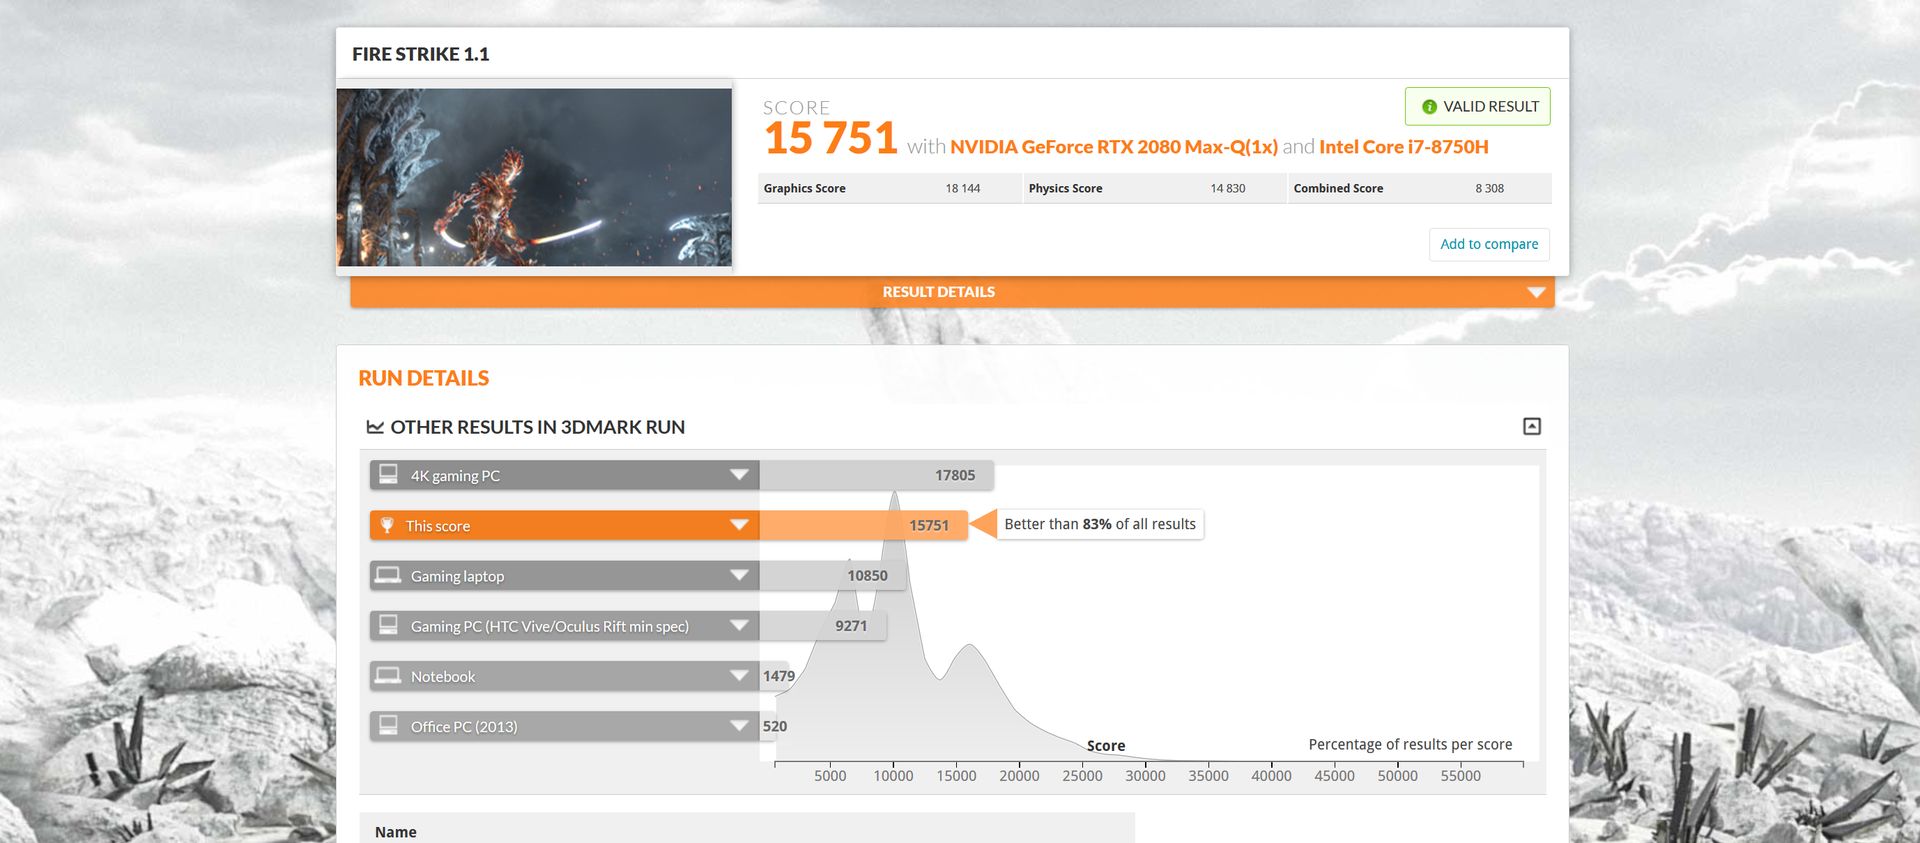
Task: Click the laptop icon on Gaming laptop row
Action: 387,575
